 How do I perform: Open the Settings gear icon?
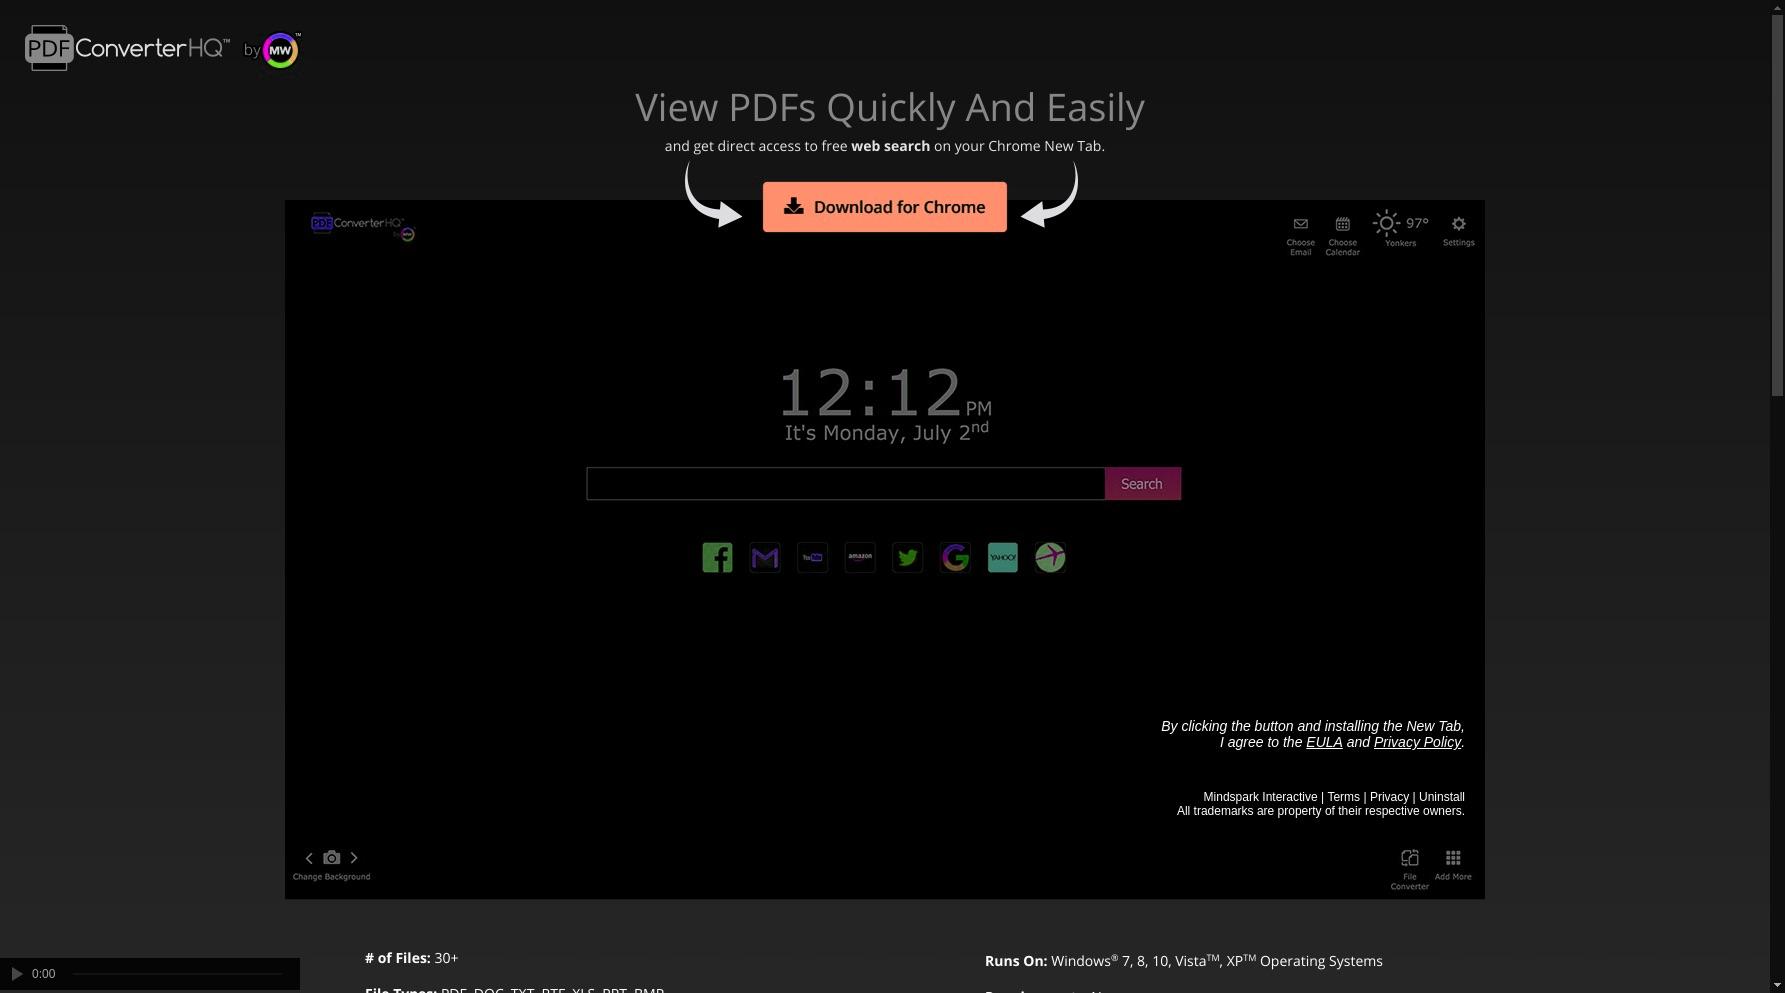click(x=1458, y=225)
